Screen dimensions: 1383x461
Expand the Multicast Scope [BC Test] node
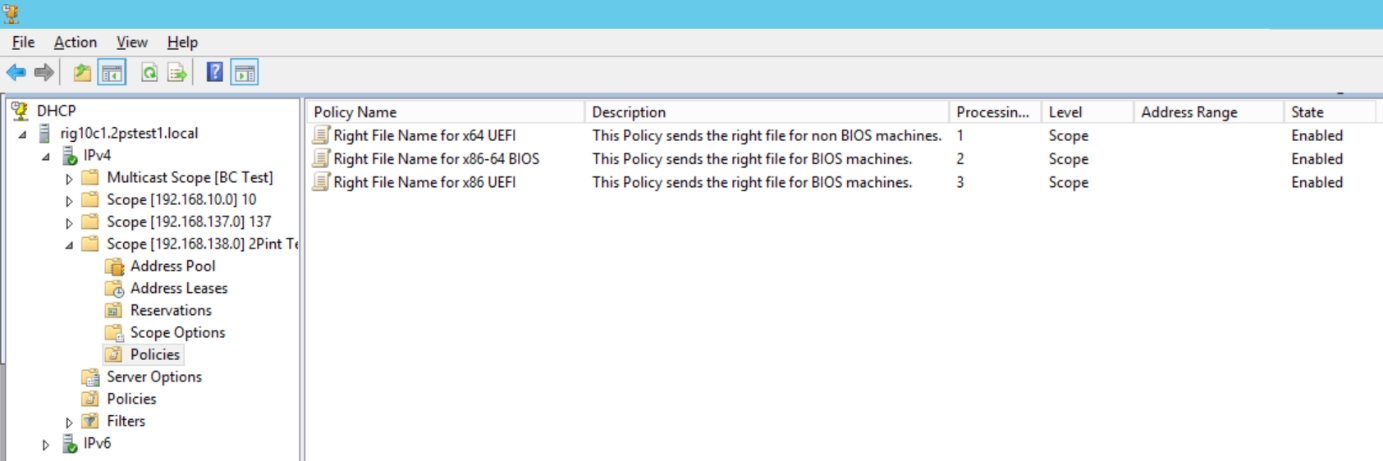(x=69, y=178)
